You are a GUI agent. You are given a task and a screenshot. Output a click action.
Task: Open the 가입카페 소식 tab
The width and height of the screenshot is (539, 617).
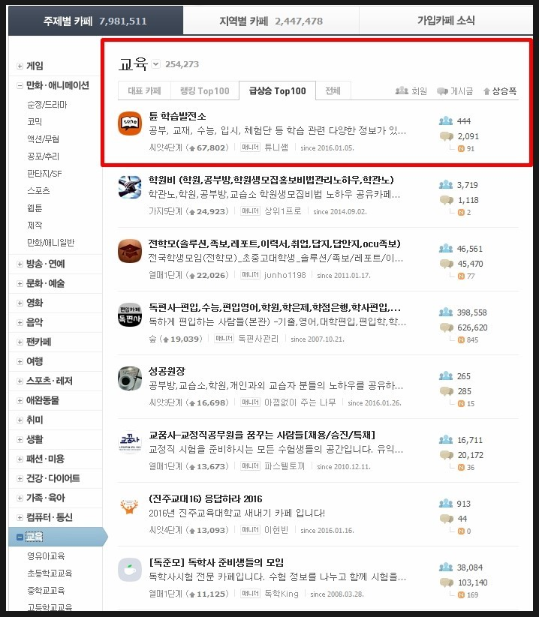[446, 20]
